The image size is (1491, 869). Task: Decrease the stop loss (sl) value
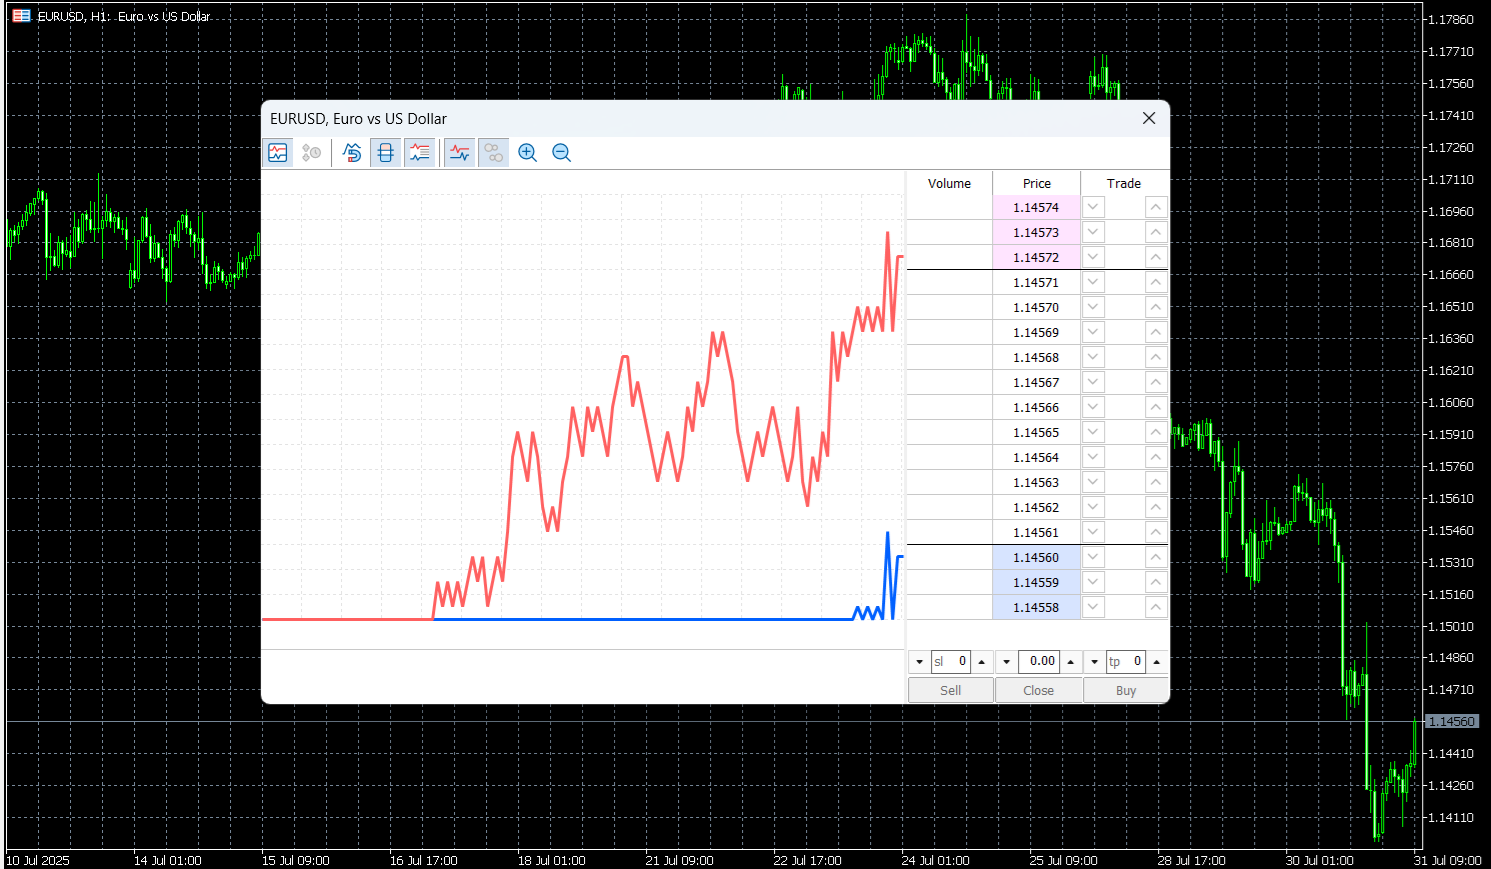coord(919,662)
